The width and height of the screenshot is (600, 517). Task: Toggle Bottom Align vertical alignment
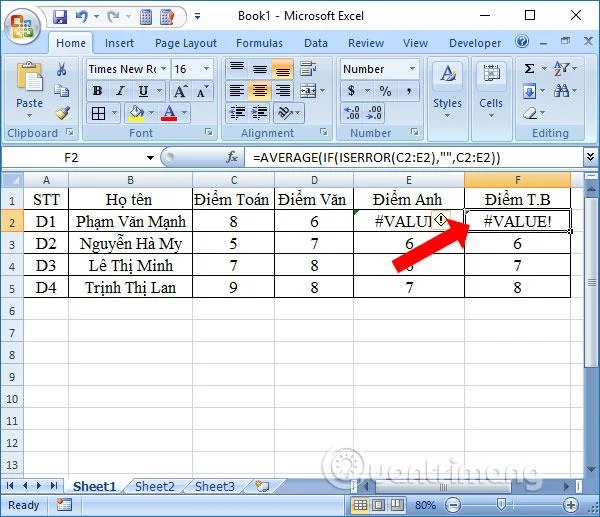pos(283,68)
